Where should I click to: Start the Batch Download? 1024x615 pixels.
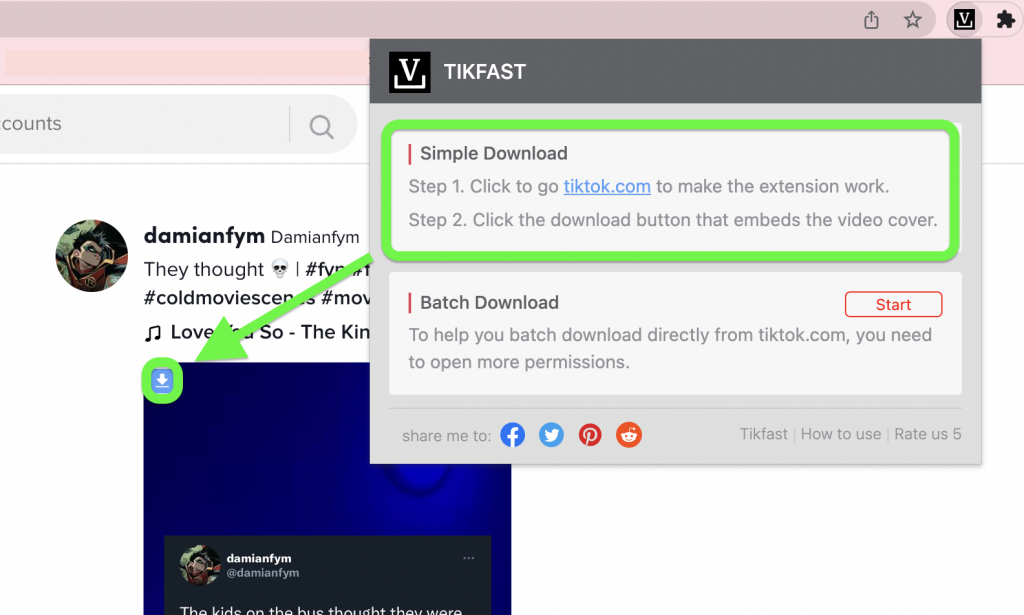pos(893,304)
